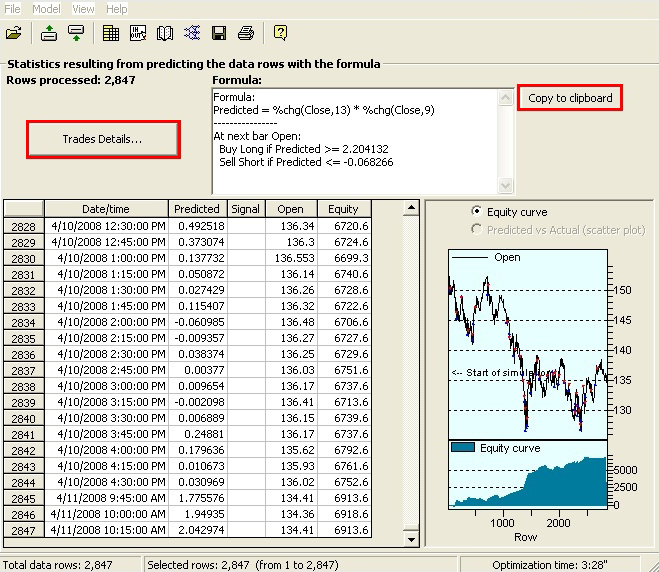Save with the floppy disk icon
The width and height of the screenshot is (659, 572).
click(x=219, y=33)
